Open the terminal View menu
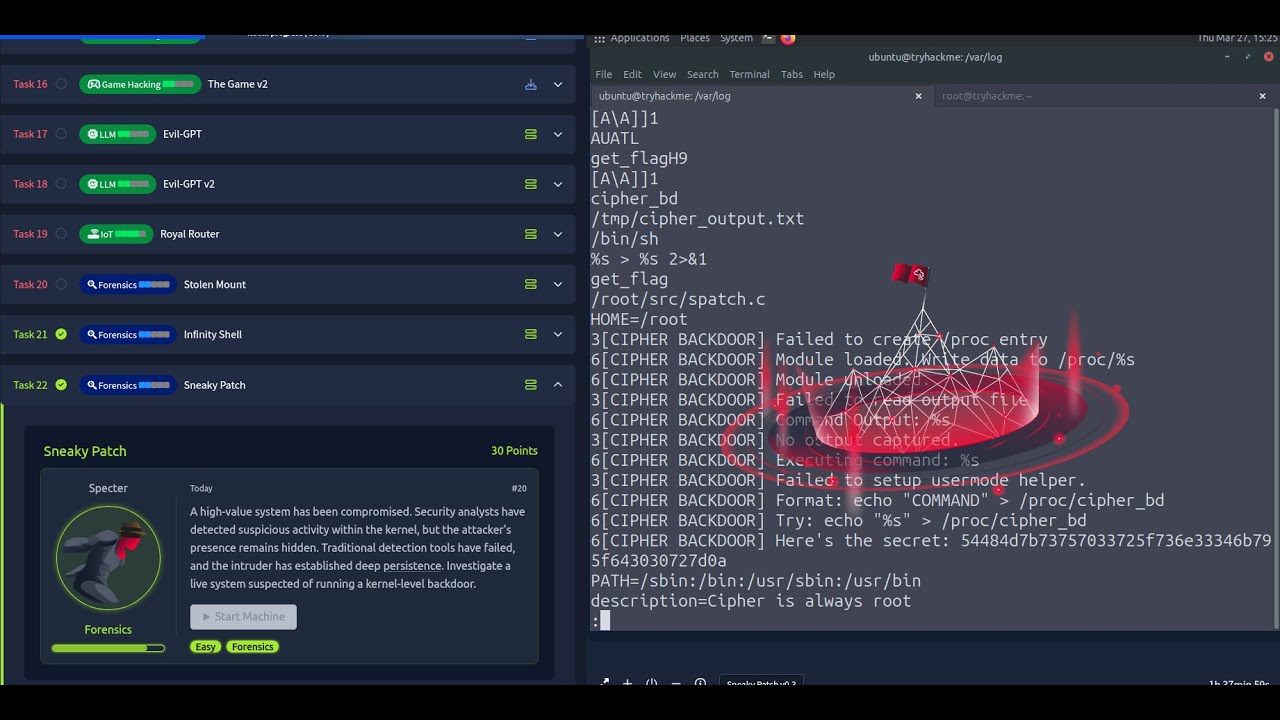Viewport: 1280px width, 720px height. click(x=665, y=74)
